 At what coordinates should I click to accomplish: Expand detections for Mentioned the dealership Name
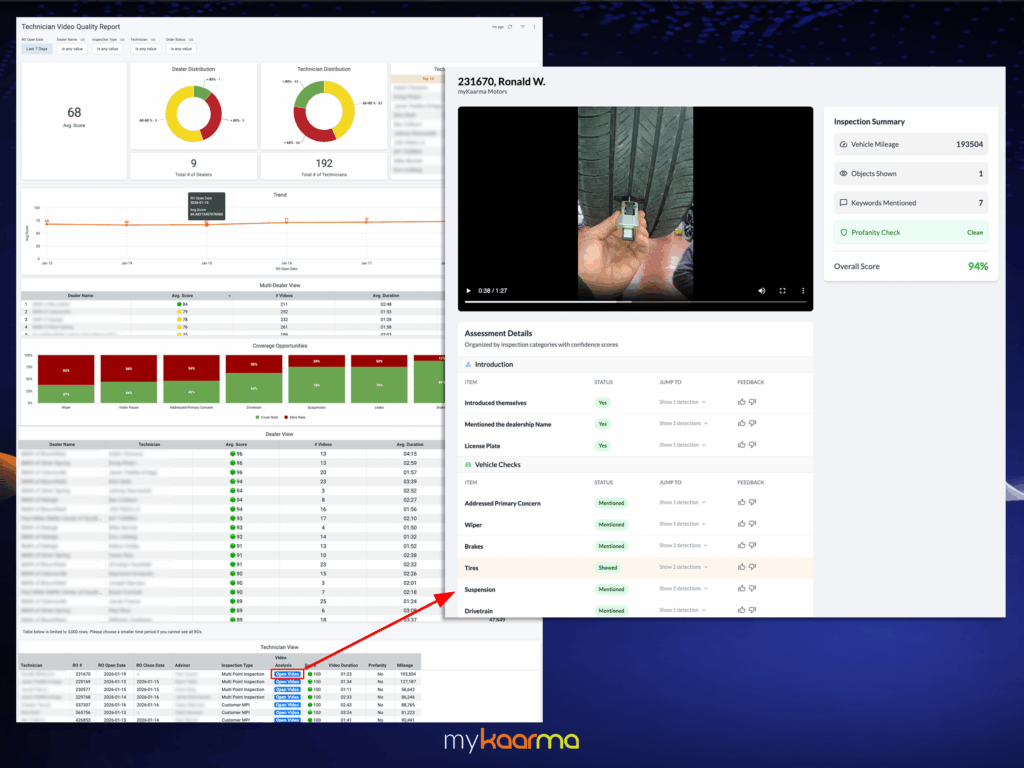coord(683,424)
